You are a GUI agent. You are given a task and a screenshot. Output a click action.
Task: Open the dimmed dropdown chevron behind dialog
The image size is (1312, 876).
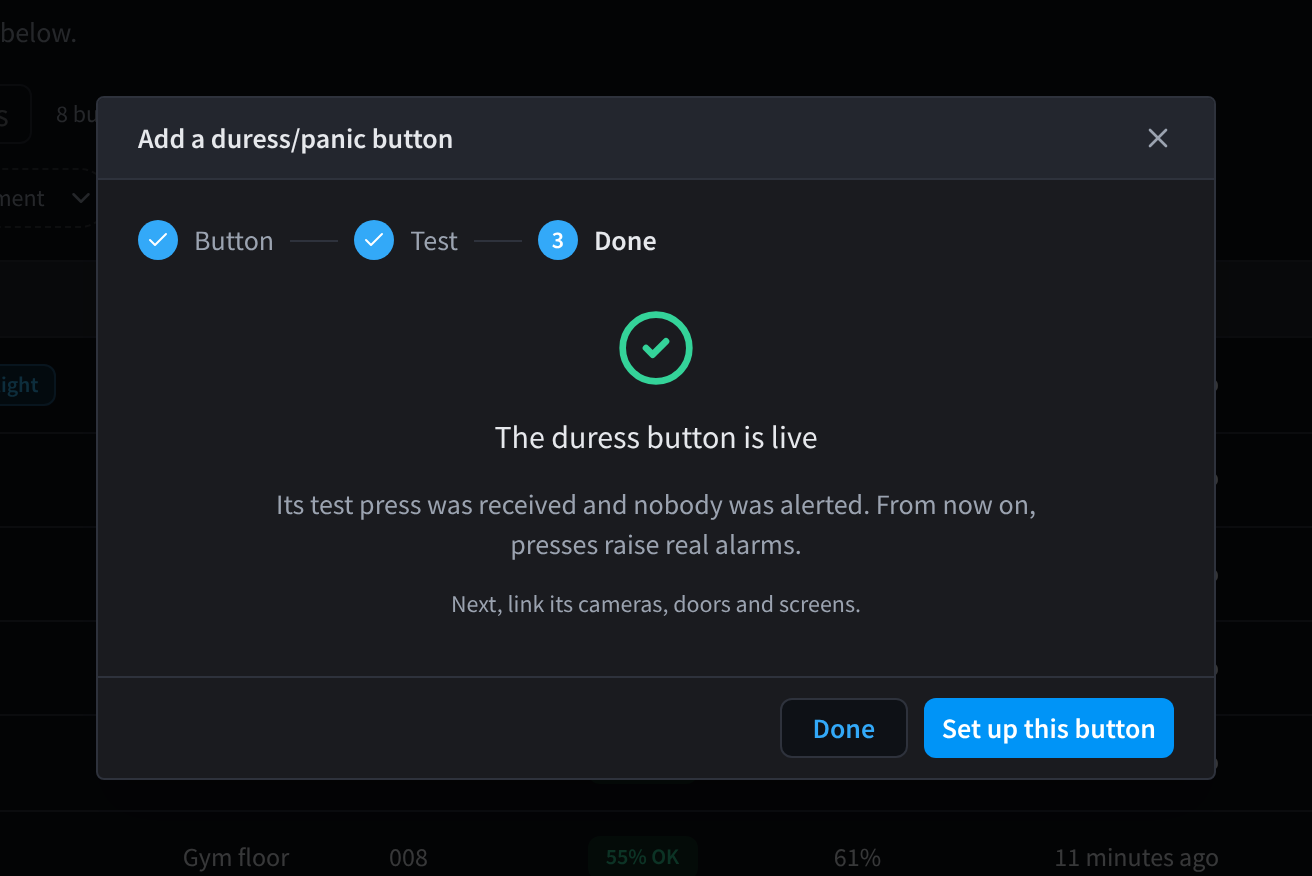(80, 198)
